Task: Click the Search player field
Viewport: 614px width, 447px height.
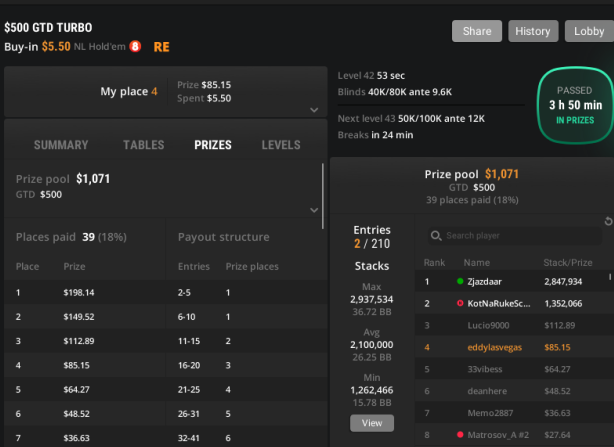Action: point(515,236)
